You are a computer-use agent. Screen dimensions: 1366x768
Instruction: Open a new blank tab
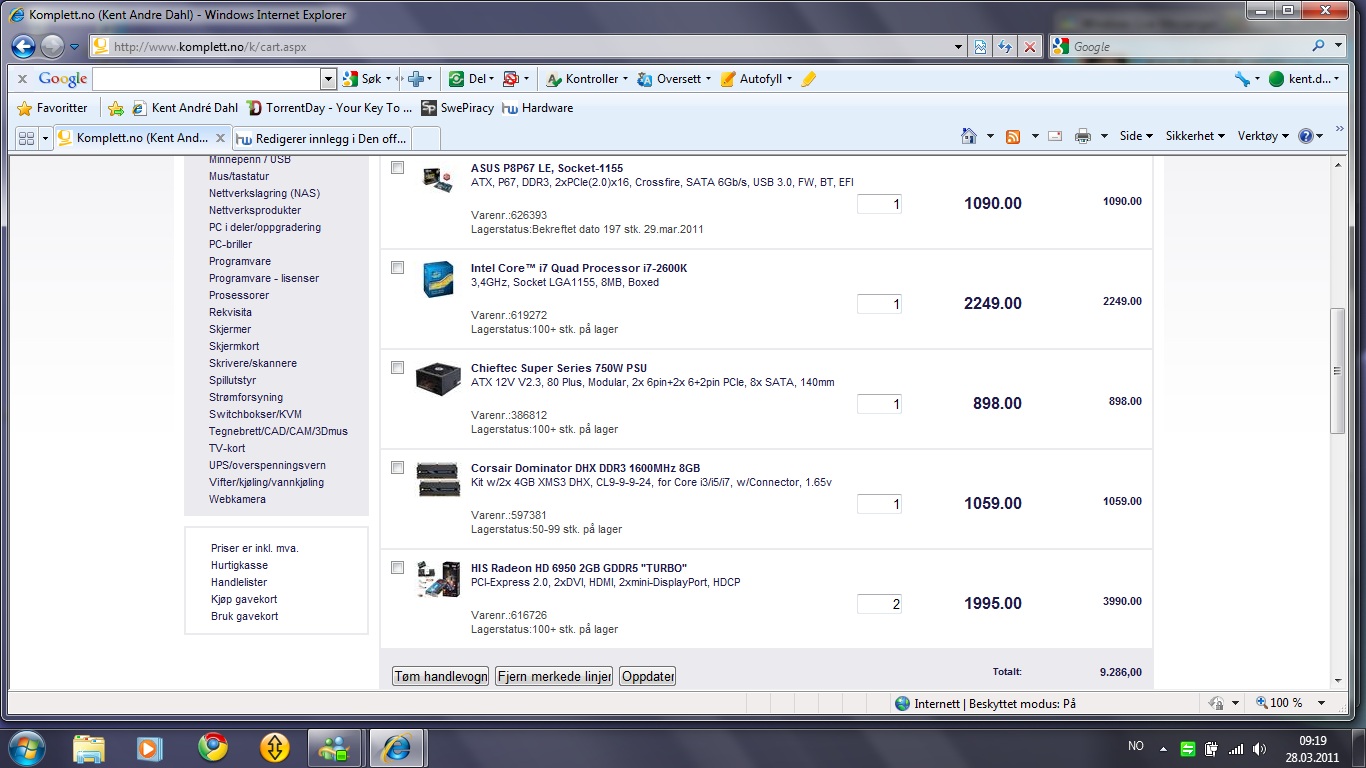425,138
